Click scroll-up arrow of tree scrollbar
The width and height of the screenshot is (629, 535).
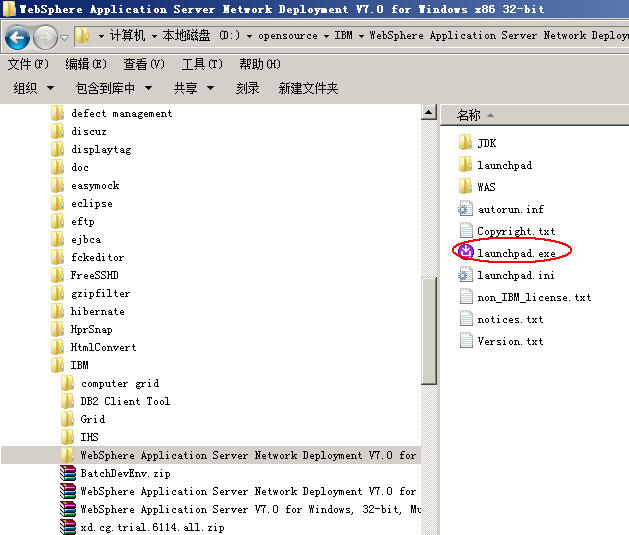coord(428,112)
